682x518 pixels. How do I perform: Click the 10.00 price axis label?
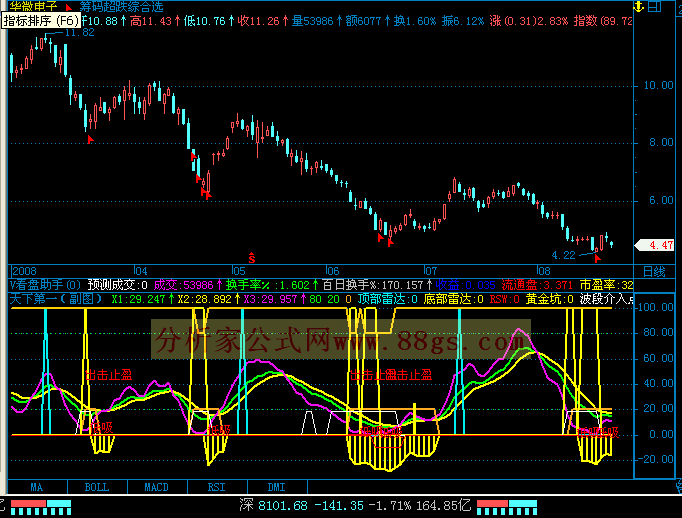[x=659, y=85]
